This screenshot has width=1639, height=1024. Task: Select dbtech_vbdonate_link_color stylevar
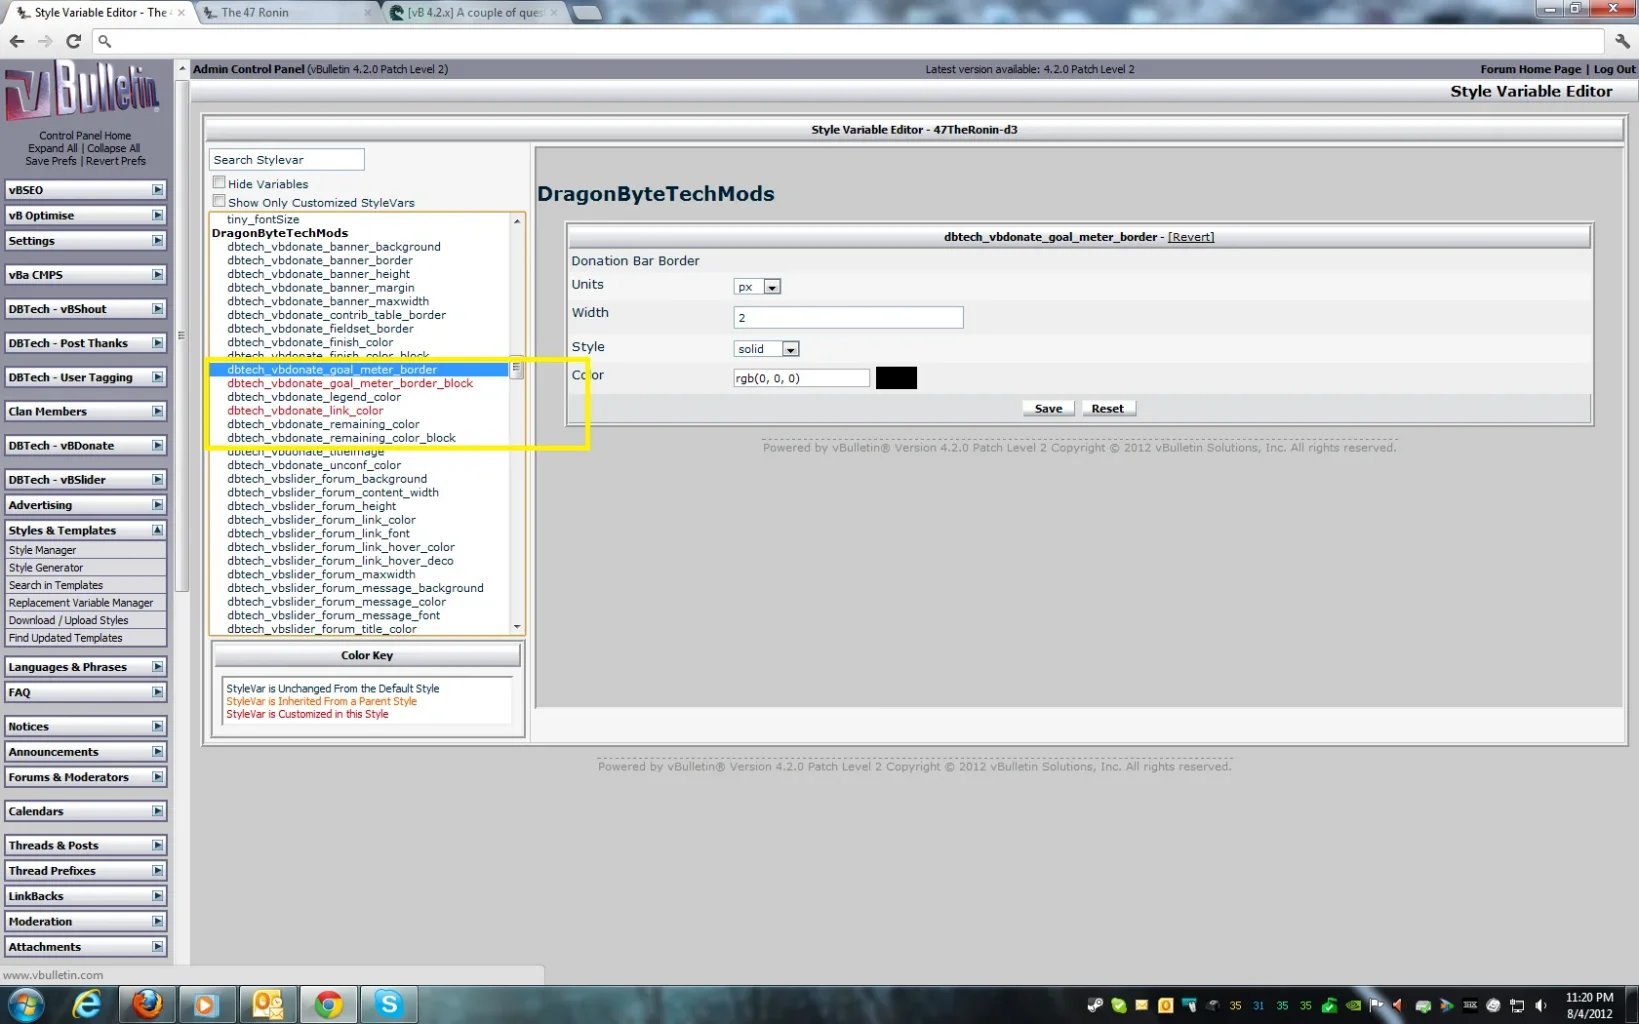305,411
